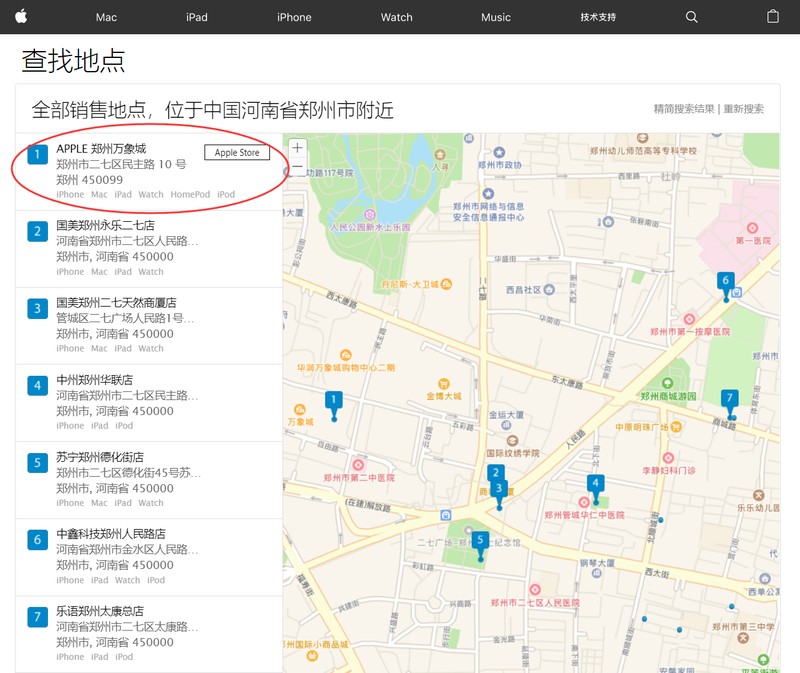Select map pin number 1
800x673 pixels.
click(334, 406)
